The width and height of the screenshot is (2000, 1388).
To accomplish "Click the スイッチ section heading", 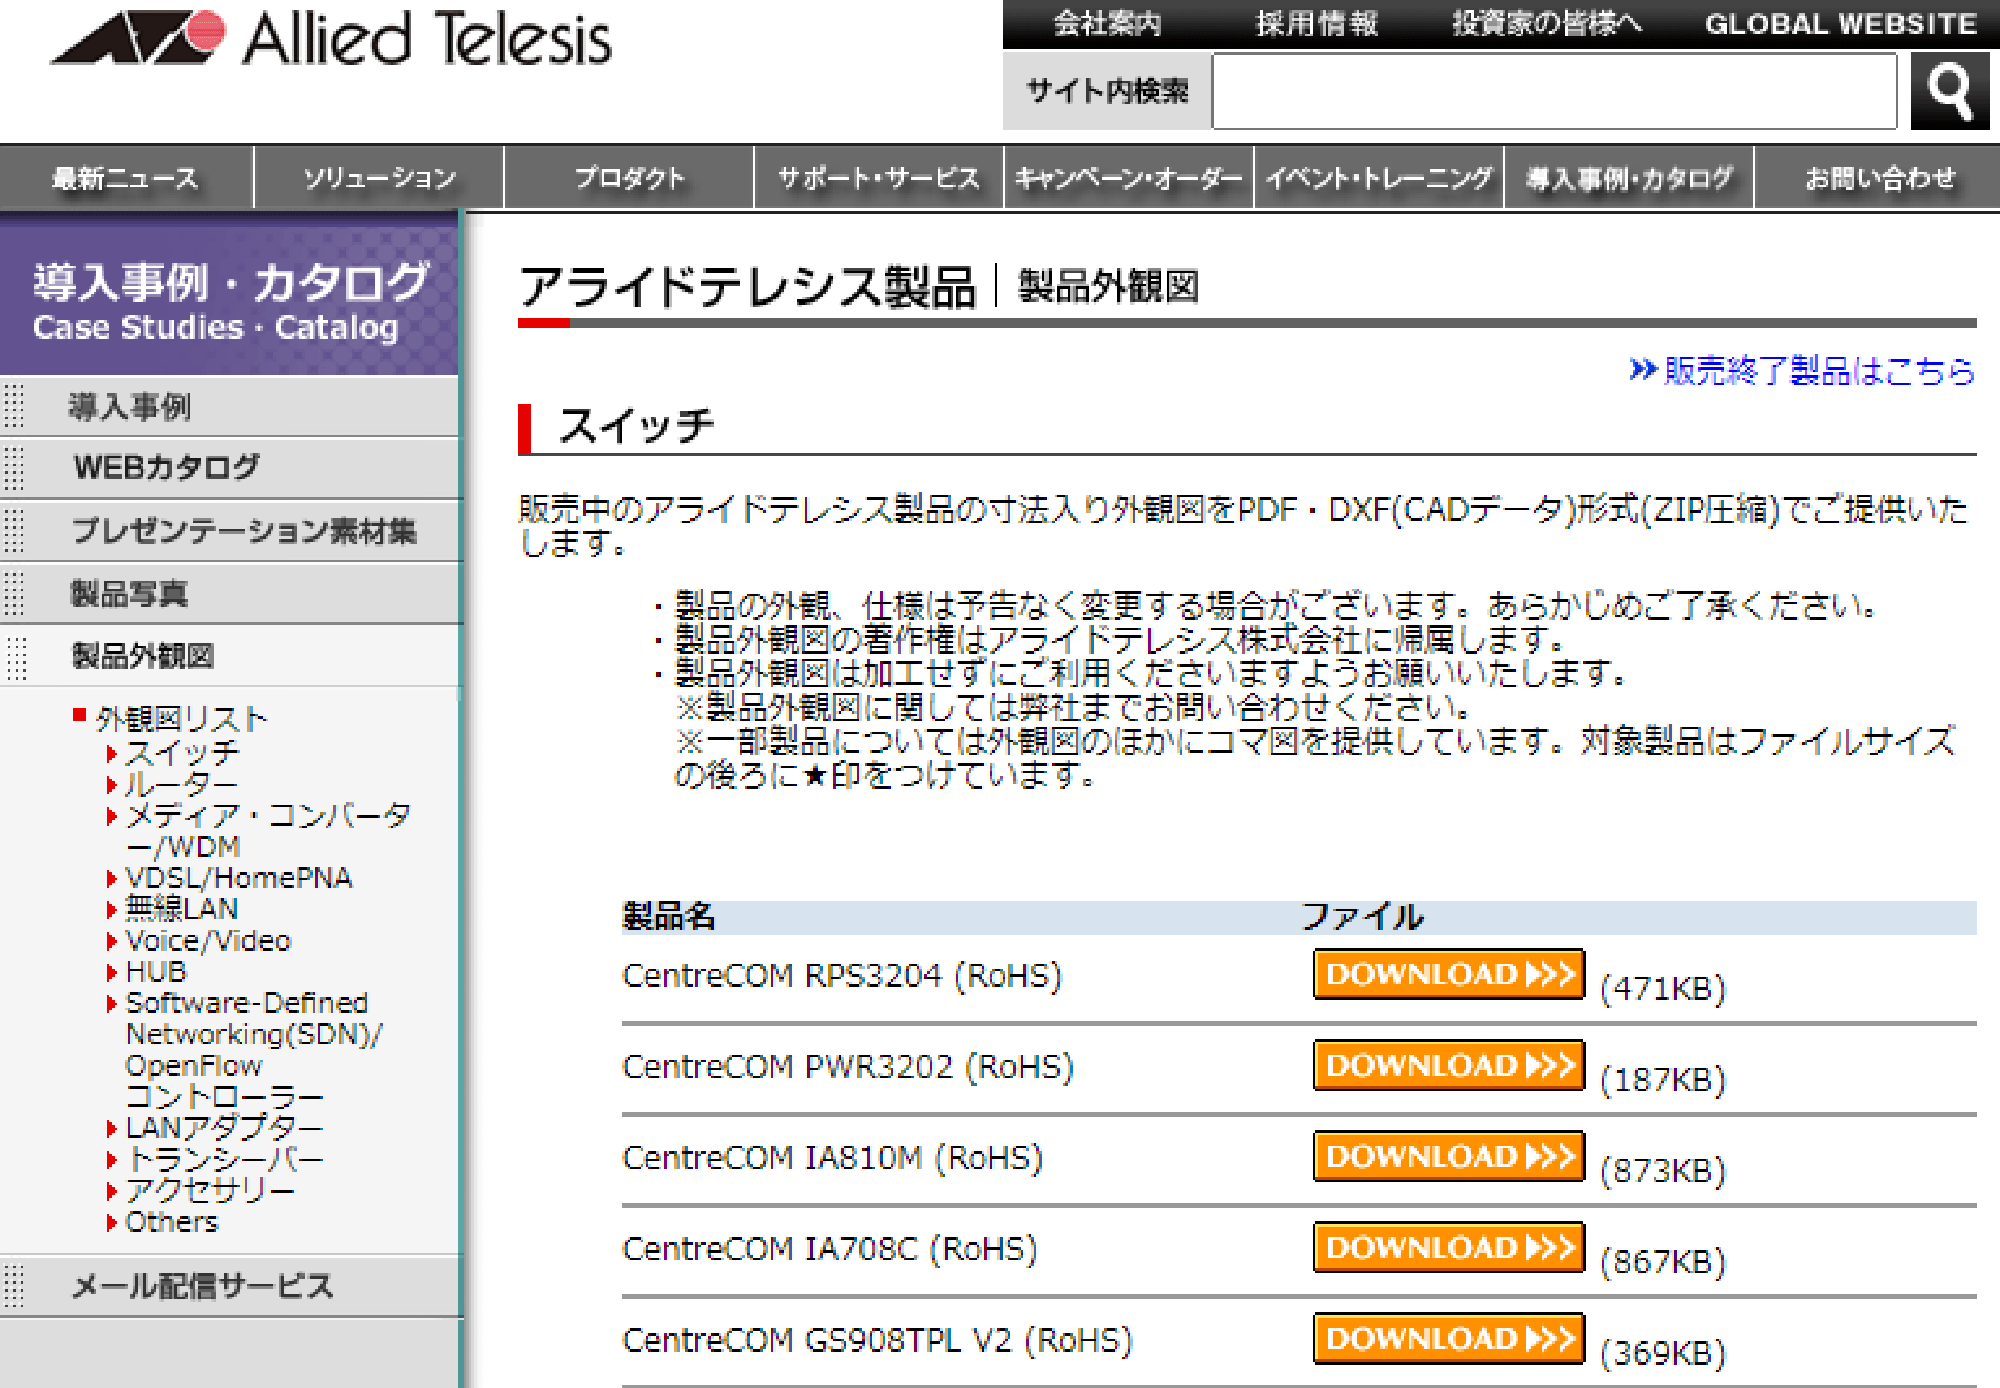I will pos(636,427).
